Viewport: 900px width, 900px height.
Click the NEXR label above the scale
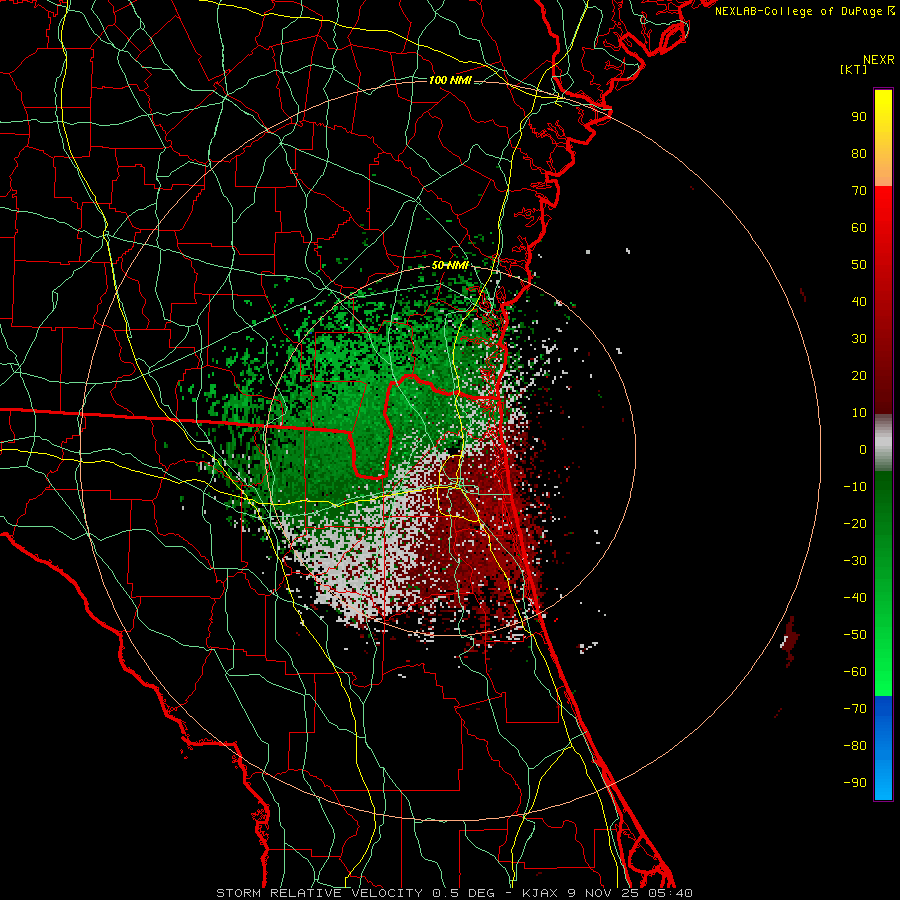879,60
